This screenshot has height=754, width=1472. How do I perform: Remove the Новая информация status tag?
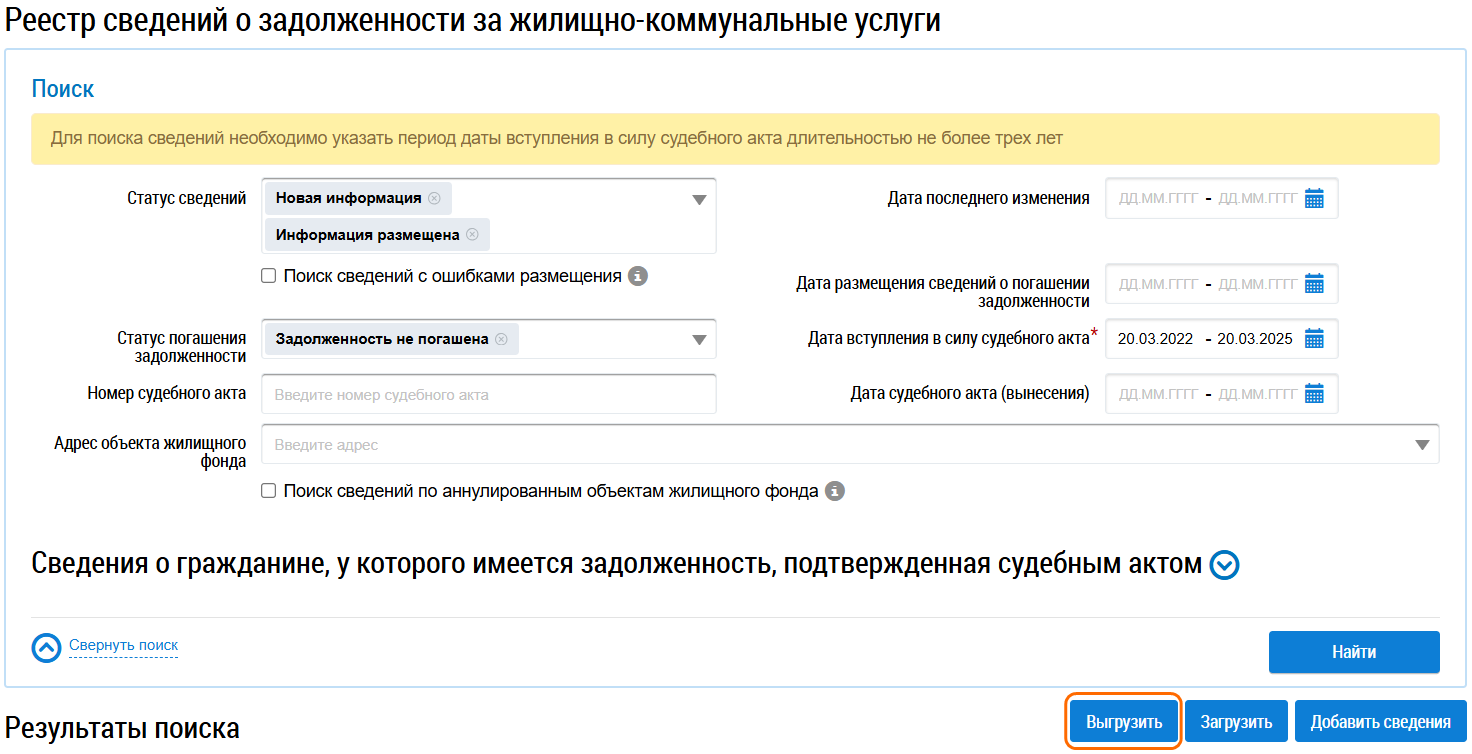pos(434,198)
